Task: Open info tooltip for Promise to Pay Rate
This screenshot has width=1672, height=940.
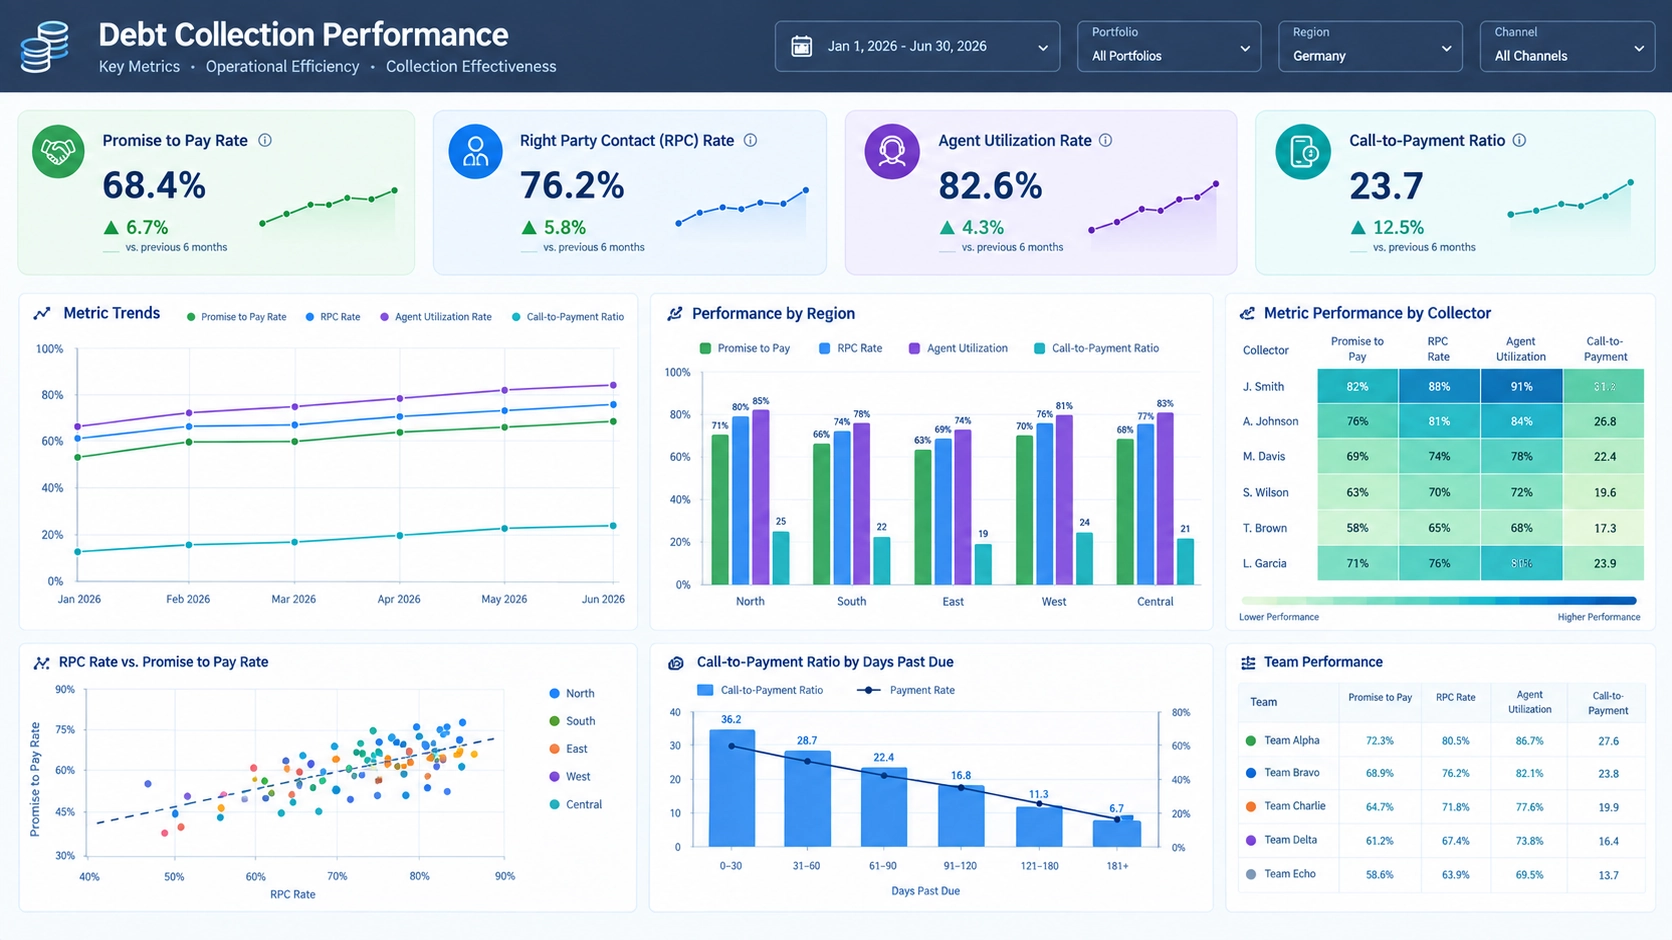Action: click(265, 140)
